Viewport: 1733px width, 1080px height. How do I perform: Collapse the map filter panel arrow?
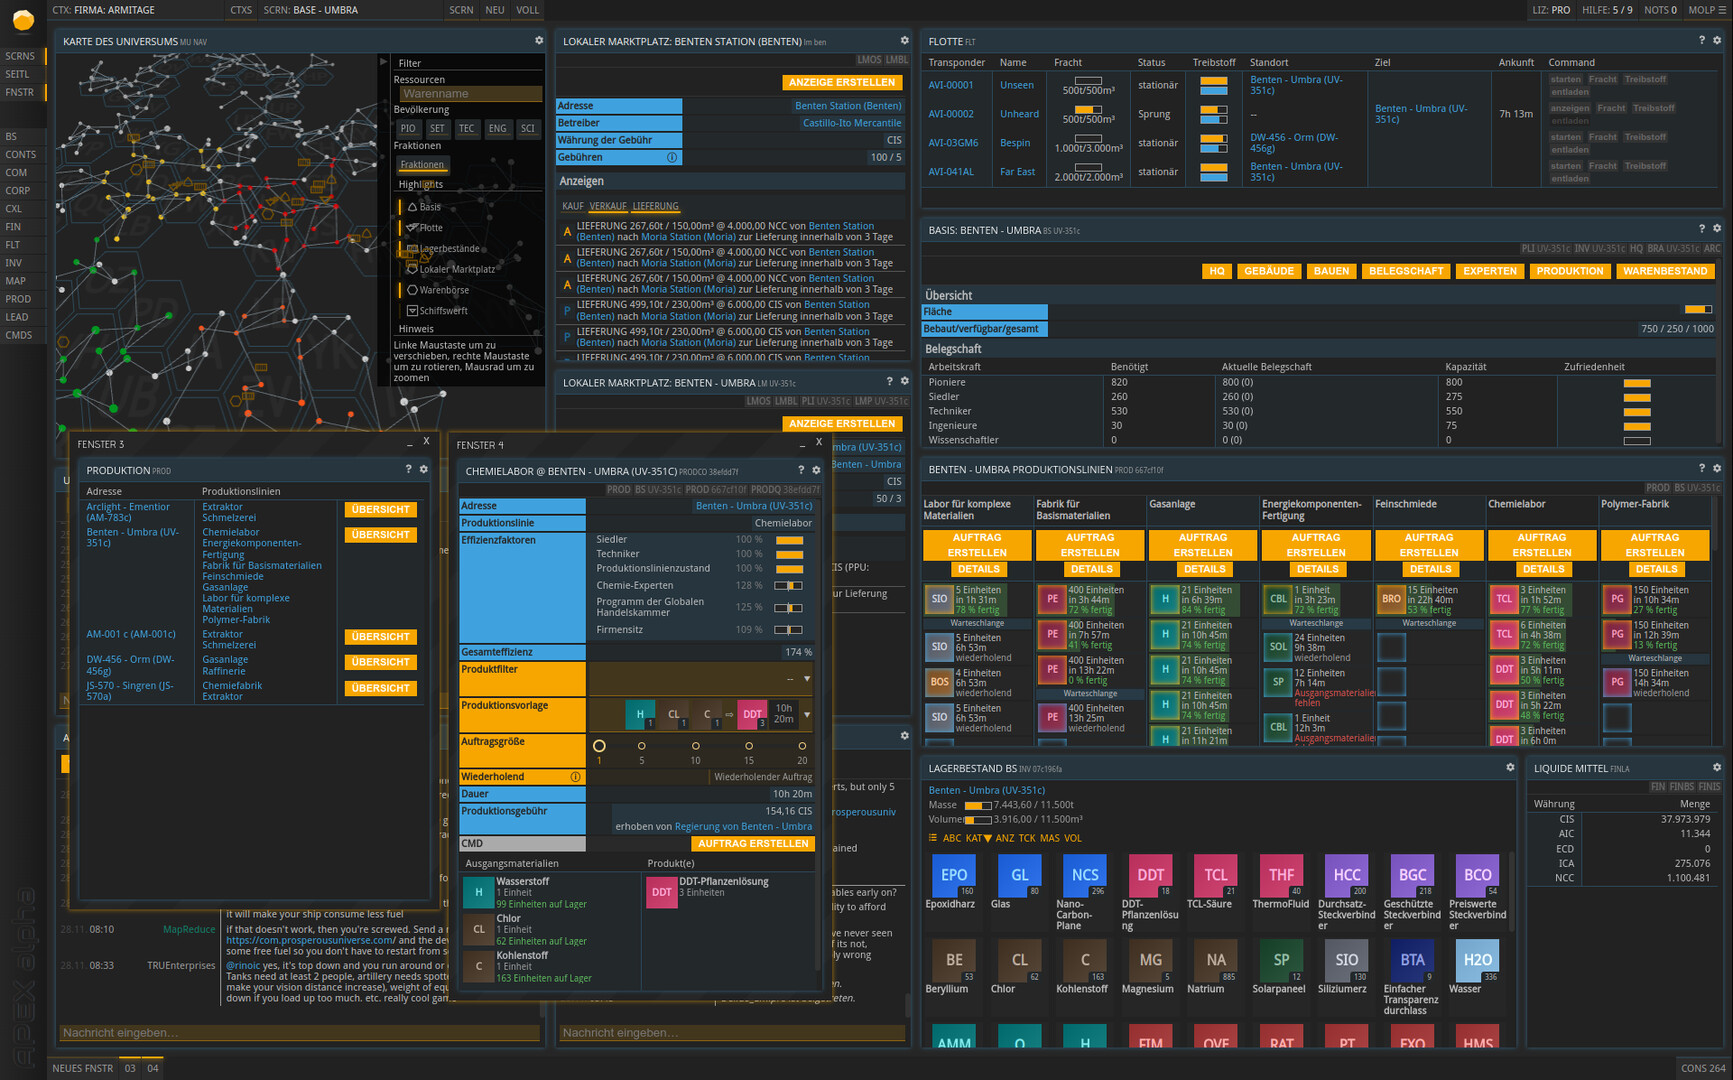click(383, 62)
